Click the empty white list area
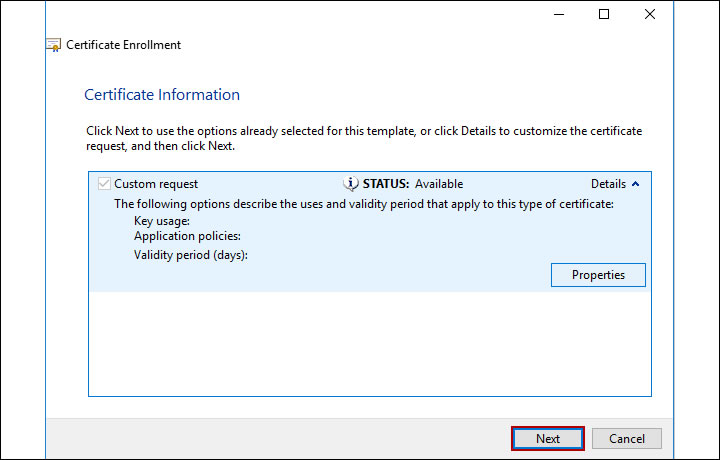720x460 pixels. point(368,345)
